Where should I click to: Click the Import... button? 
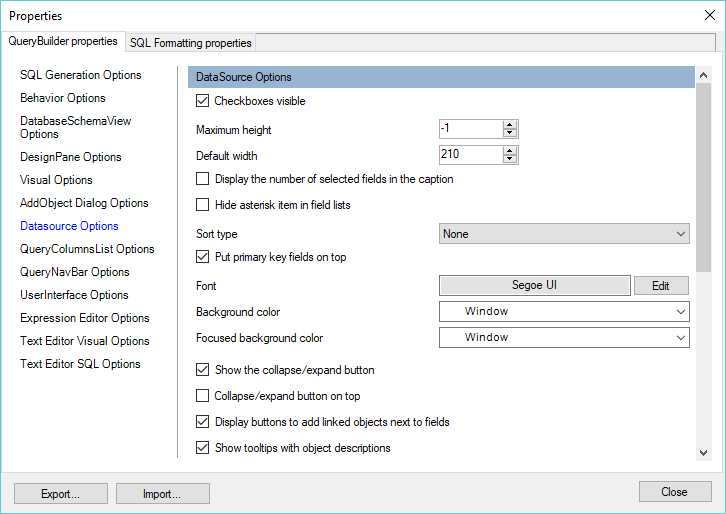[163, 494]
